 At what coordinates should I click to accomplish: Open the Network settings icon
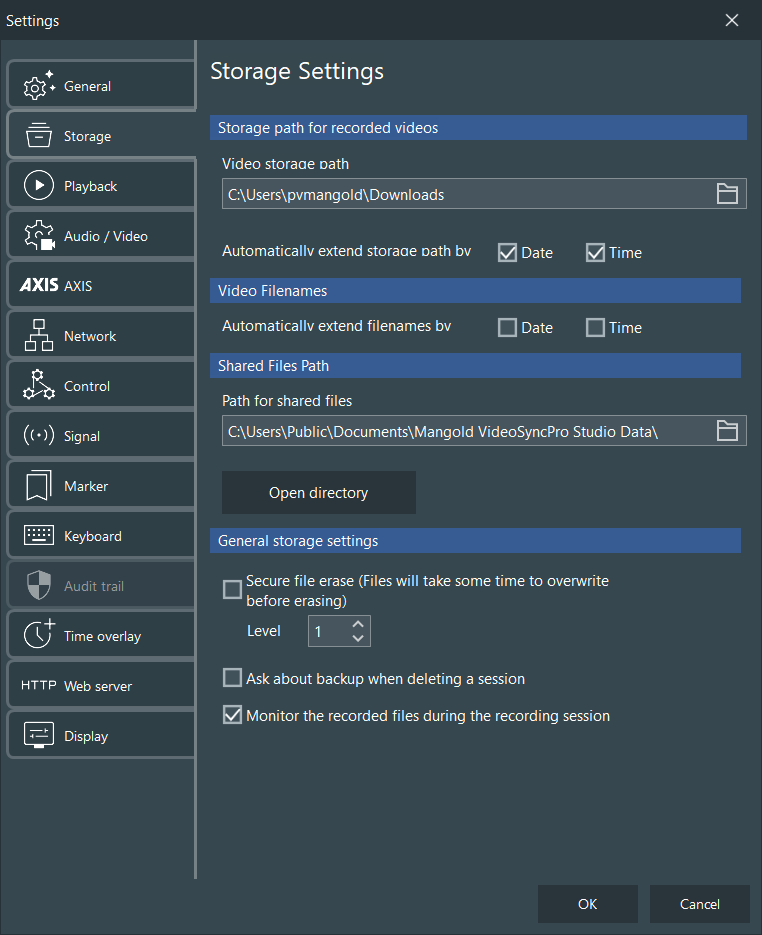(38, 336)
